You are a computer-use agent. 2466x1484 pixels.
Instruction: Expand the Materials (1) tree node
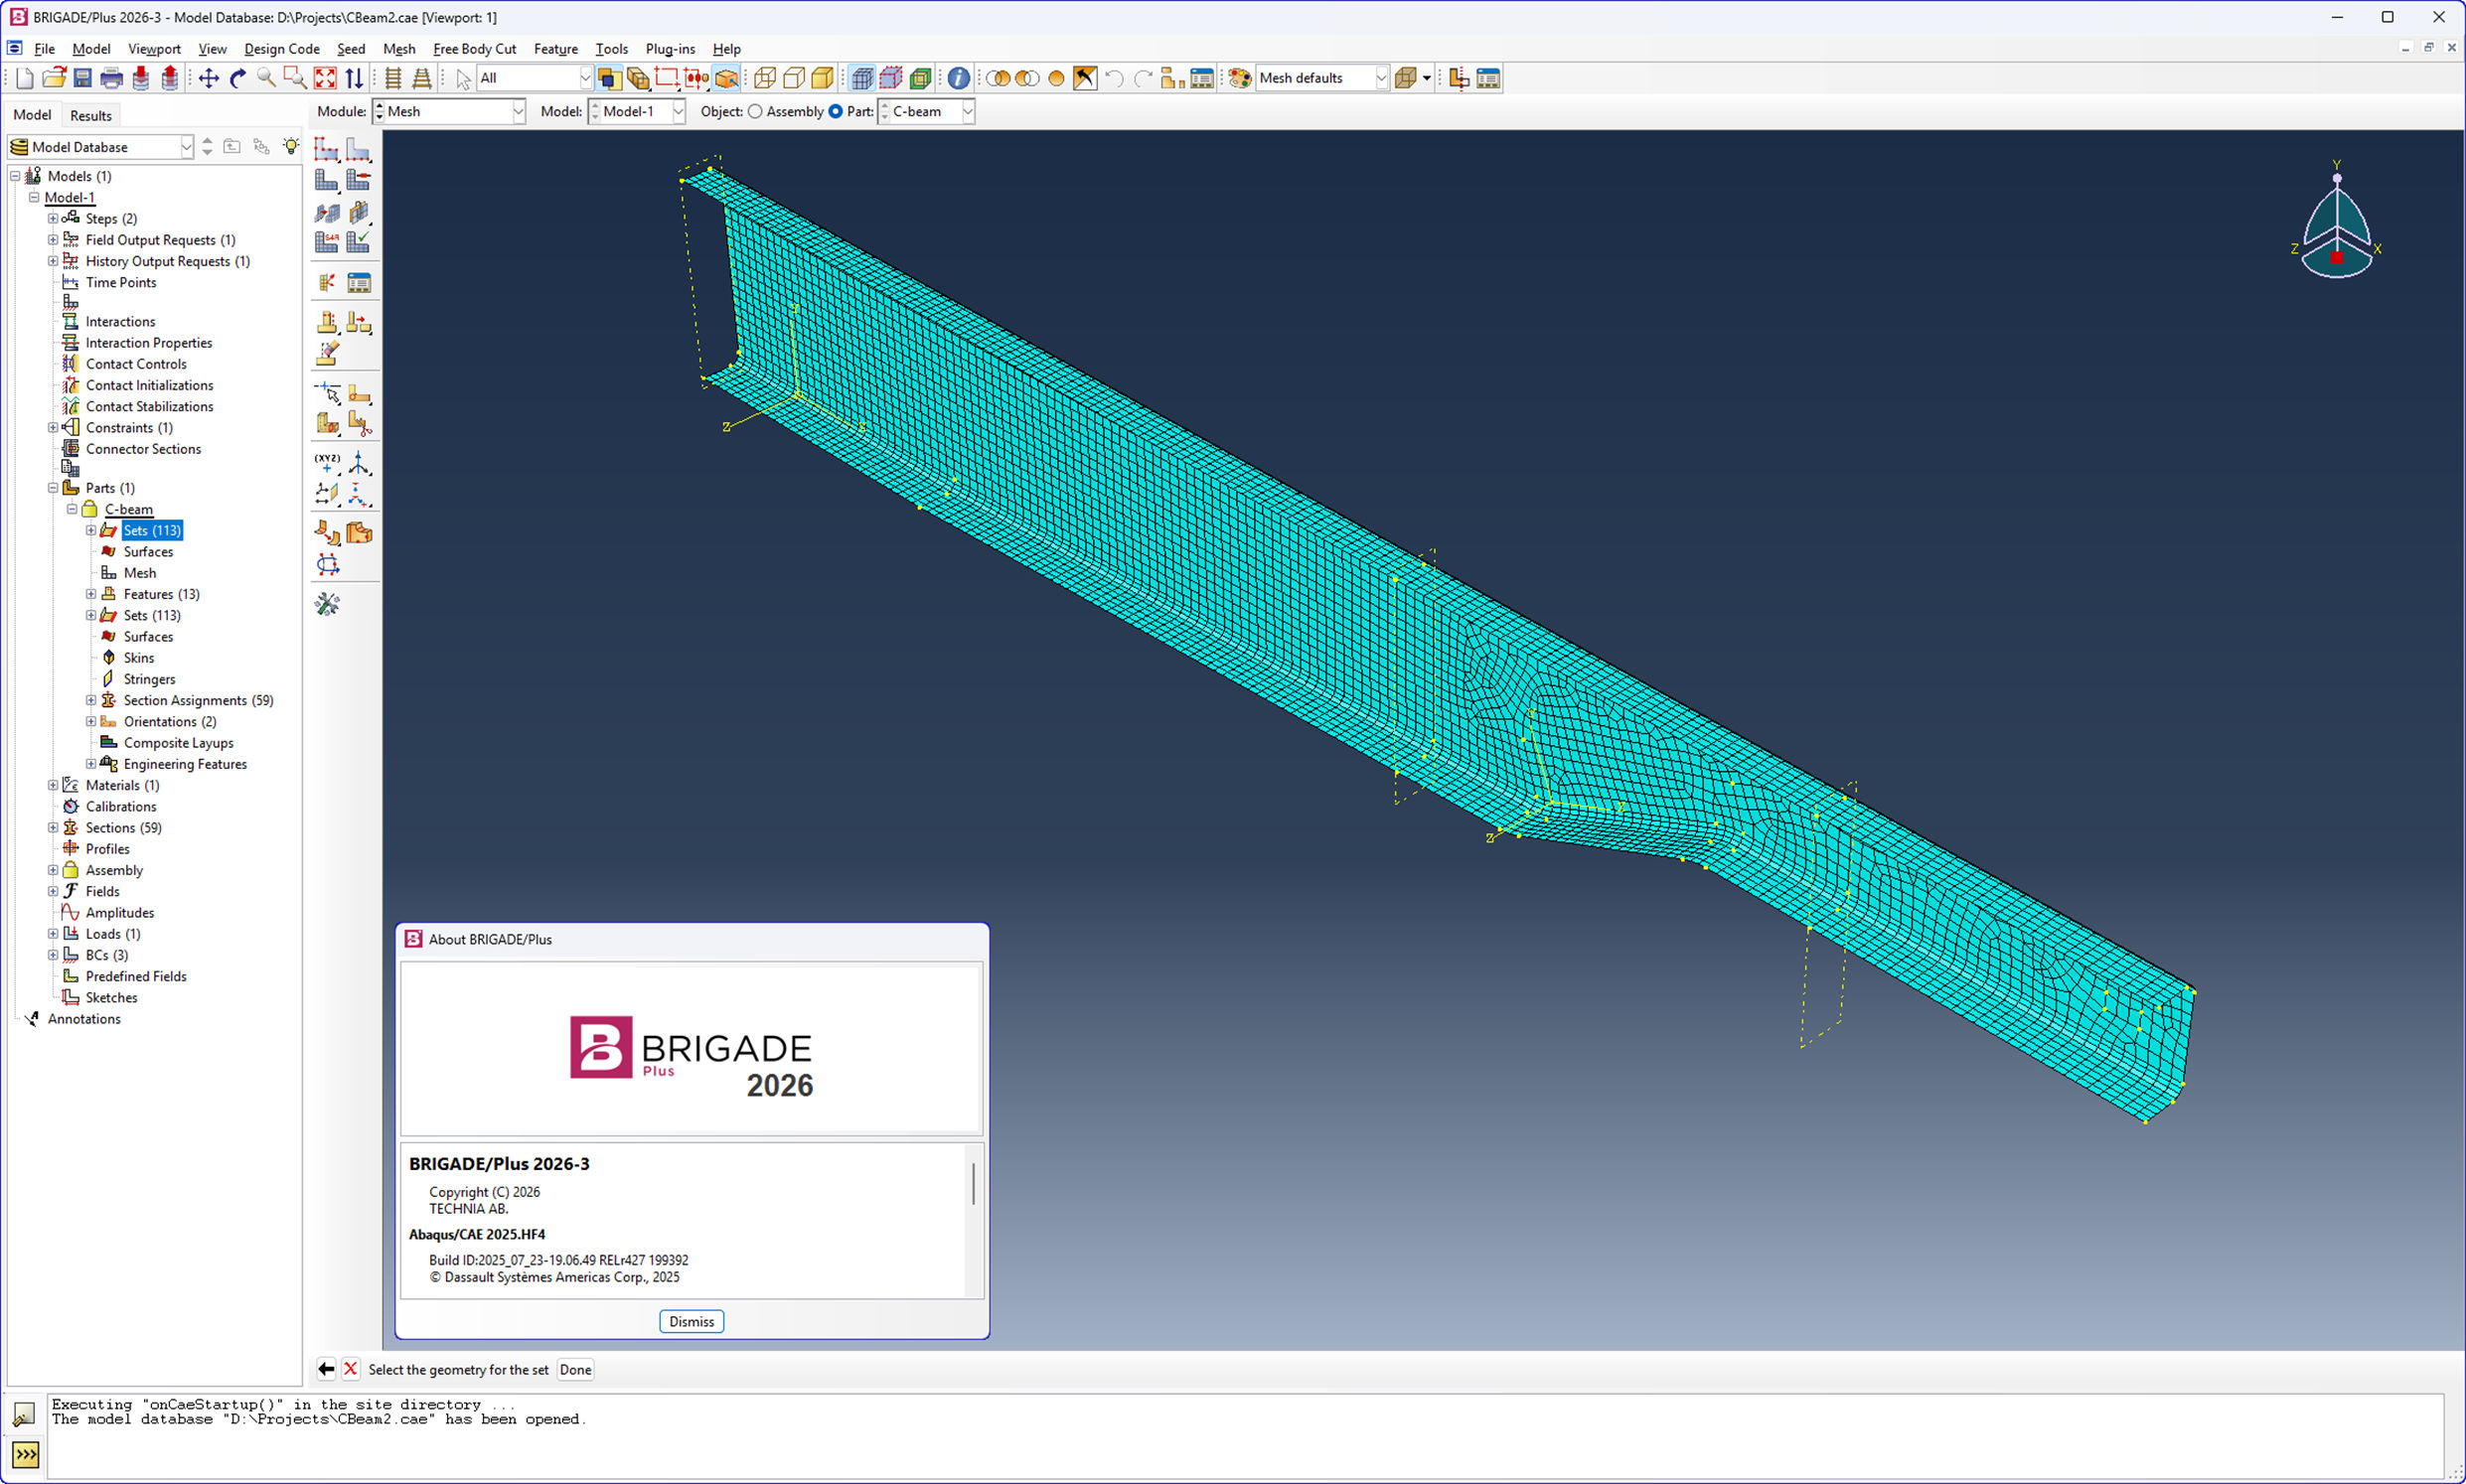pyautogui.click(x=53, y=786)
